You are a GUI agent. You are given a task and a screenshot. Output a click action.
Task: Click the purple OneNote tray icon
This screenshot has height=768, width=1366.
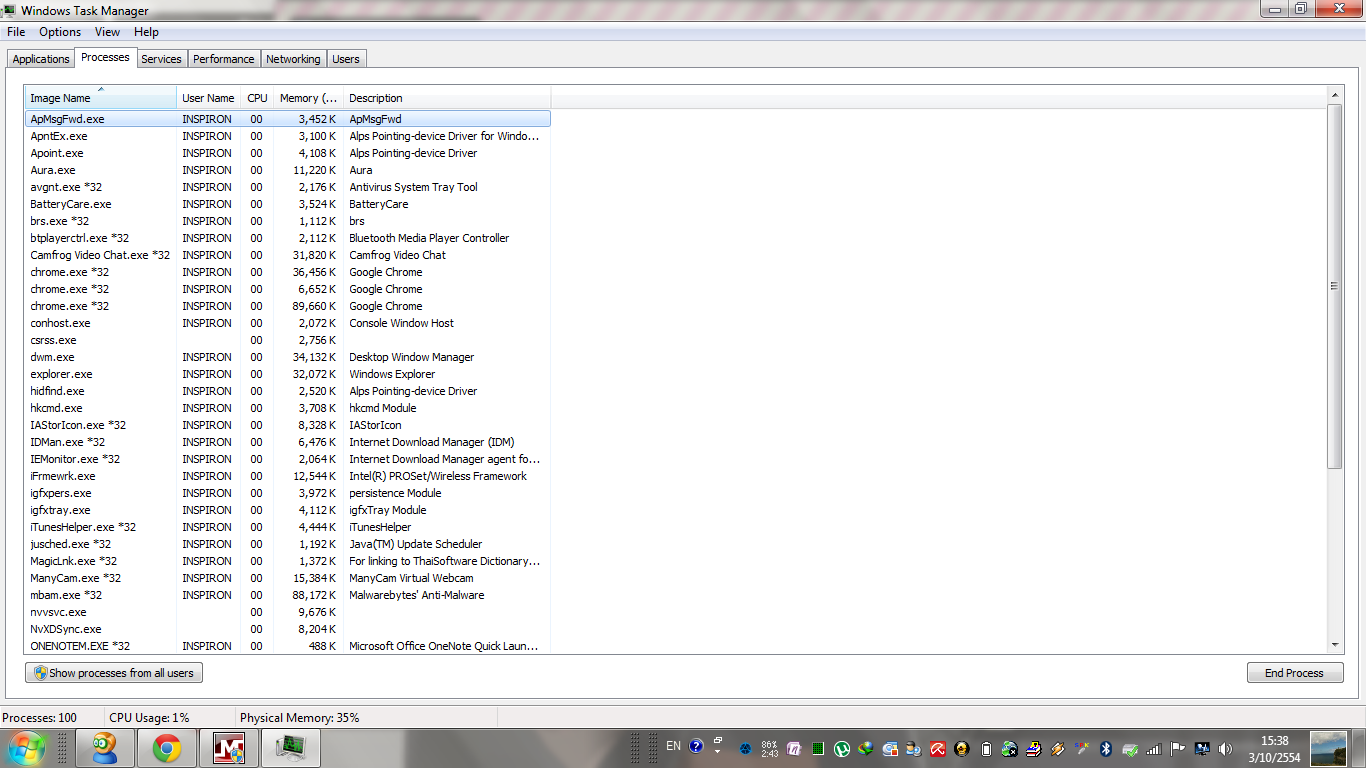[795, 748]
